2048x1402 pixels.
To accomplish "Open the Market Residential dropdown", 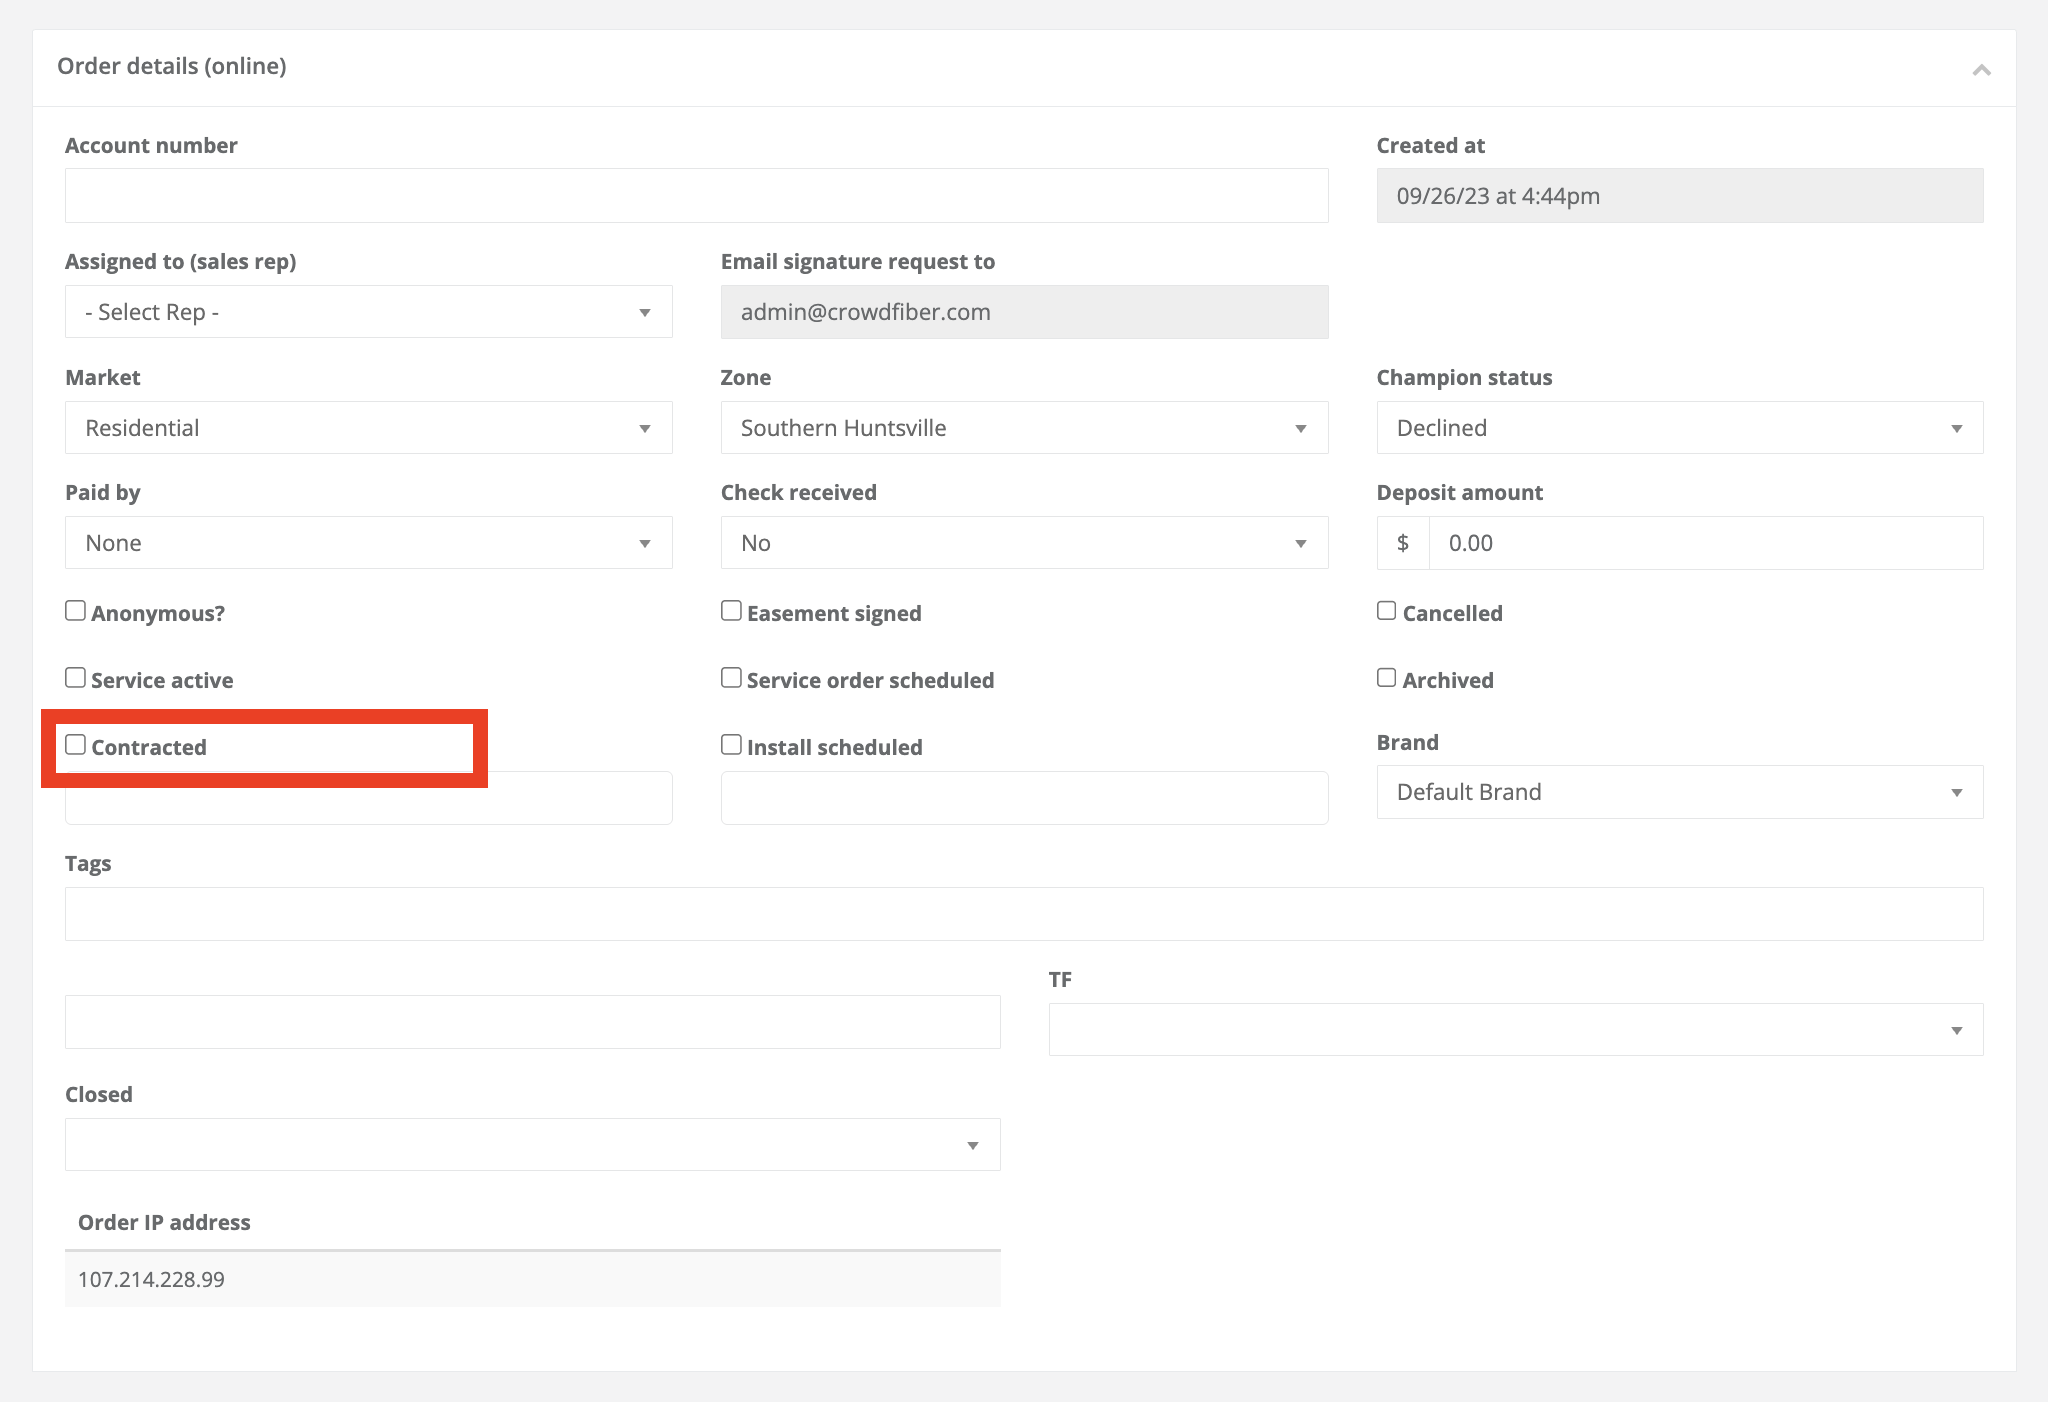I will pos(368,428).
